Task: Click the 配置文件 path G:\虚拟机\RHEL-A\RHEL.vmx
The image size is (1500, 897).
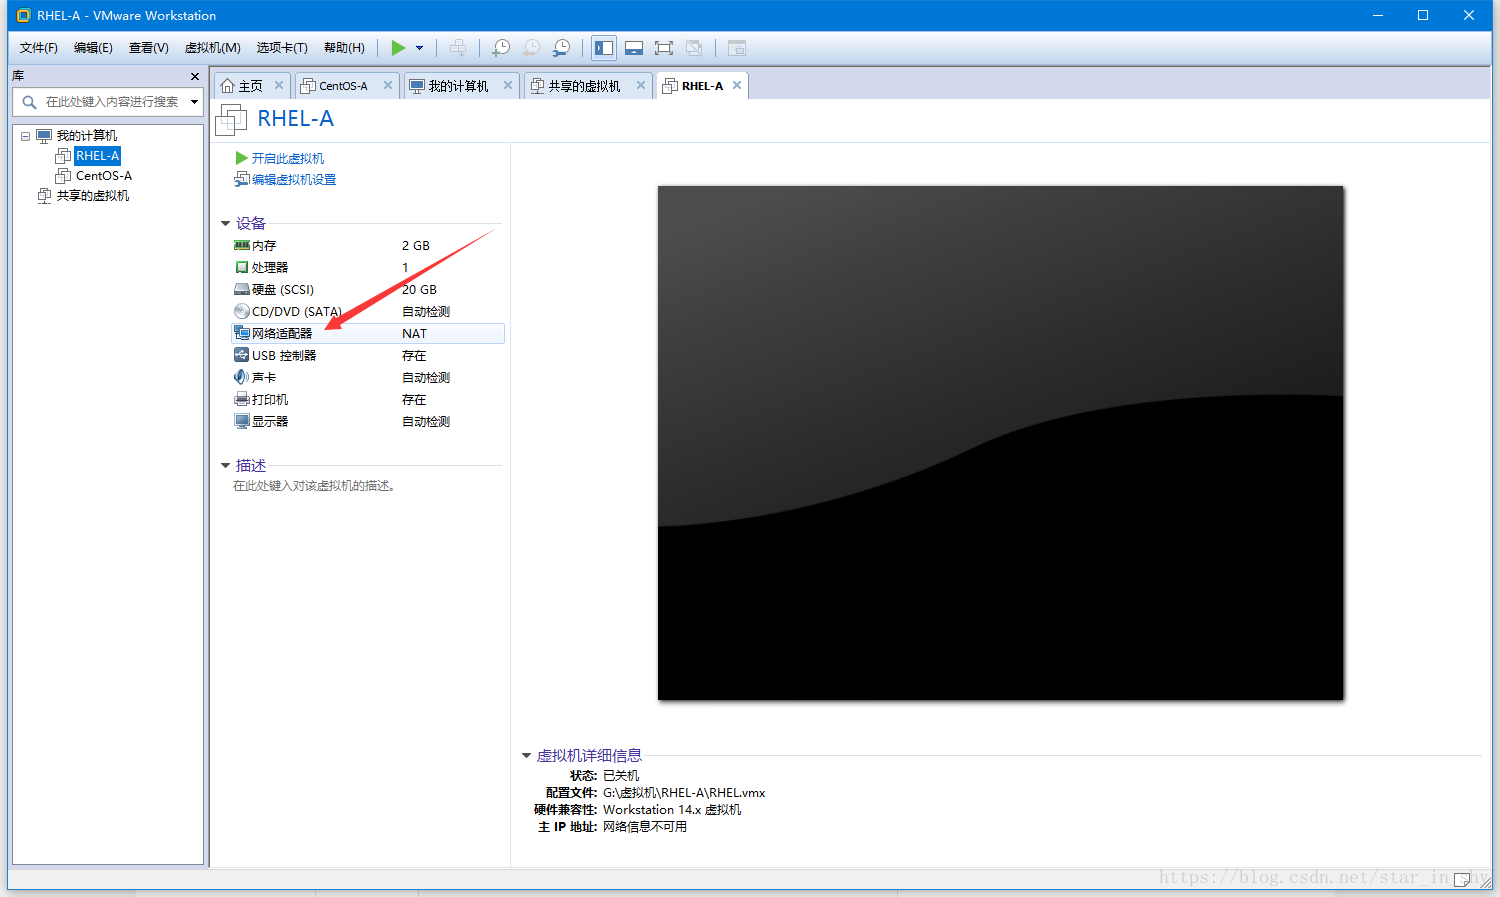Action: (x=684, y=793)
